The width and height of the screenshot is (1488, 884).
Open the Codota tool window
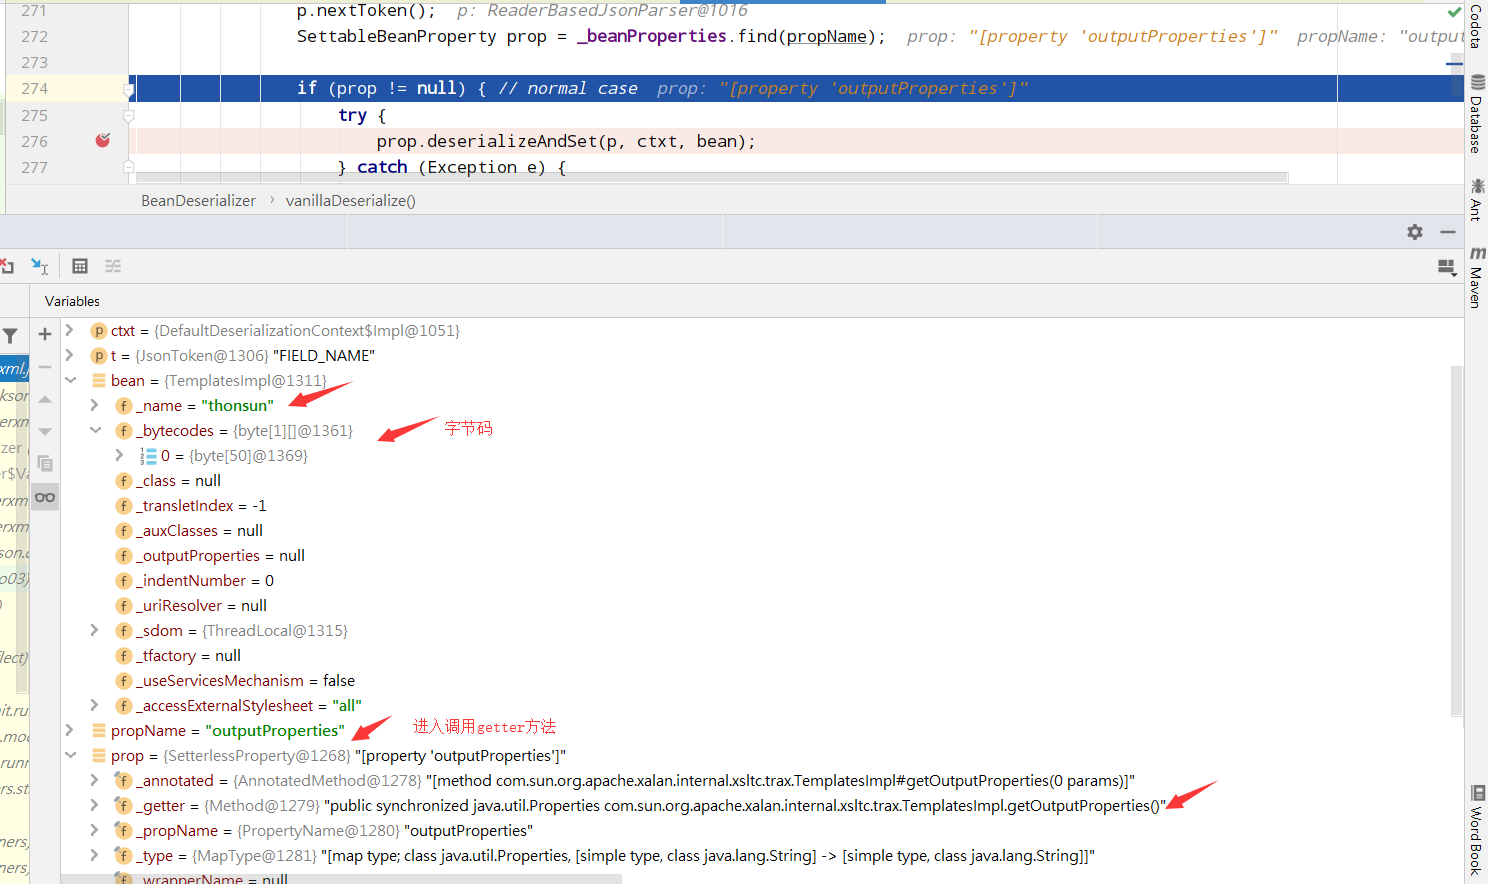(x=1476, y=26)
